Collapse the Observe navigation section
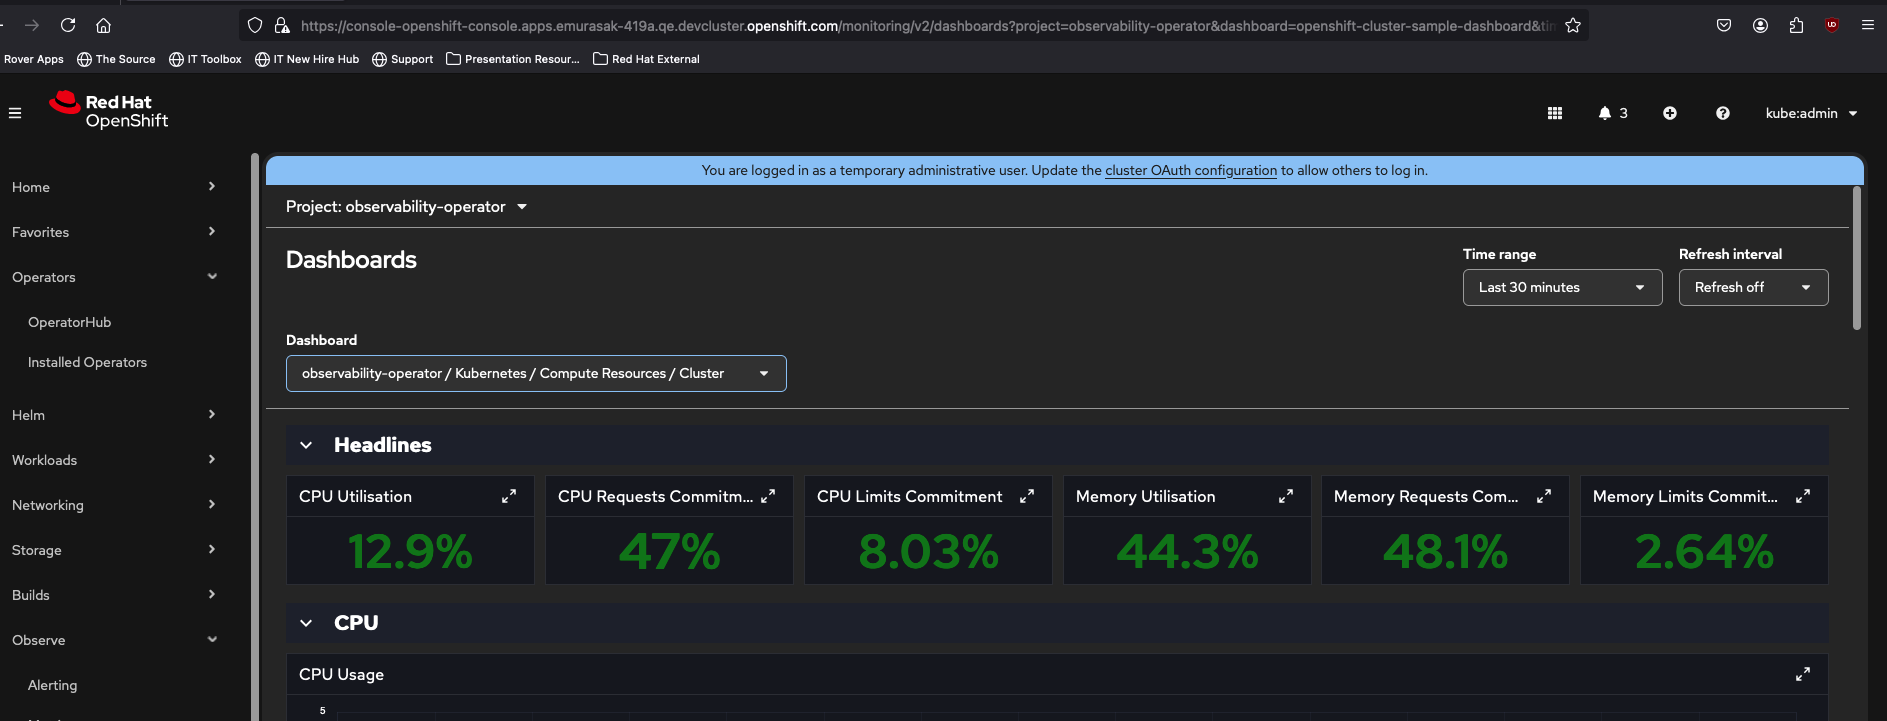 tap(115, 640)
